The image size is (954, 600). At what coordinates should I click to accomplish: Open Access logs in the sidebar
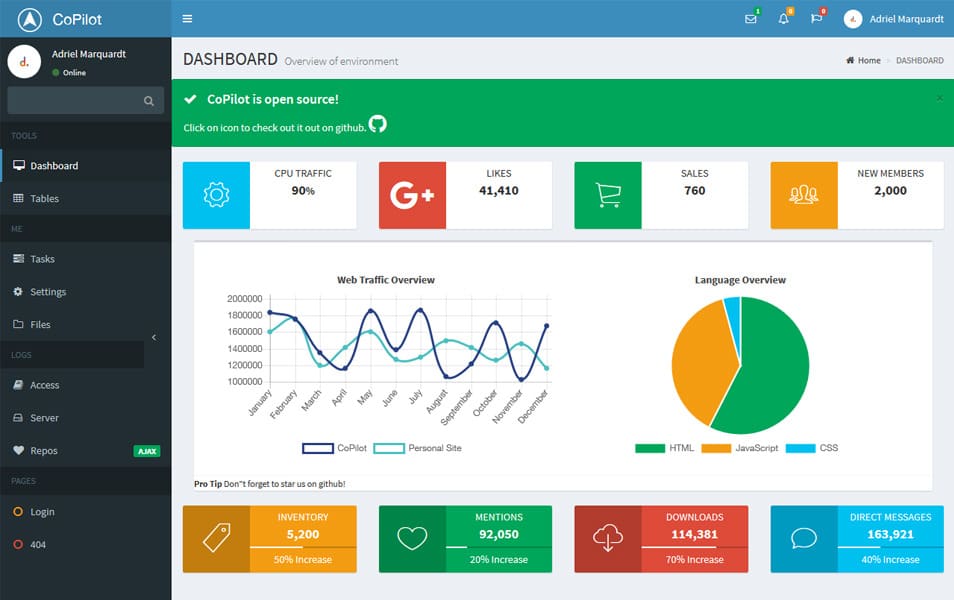pyautogui.click(x=85, y=385)
